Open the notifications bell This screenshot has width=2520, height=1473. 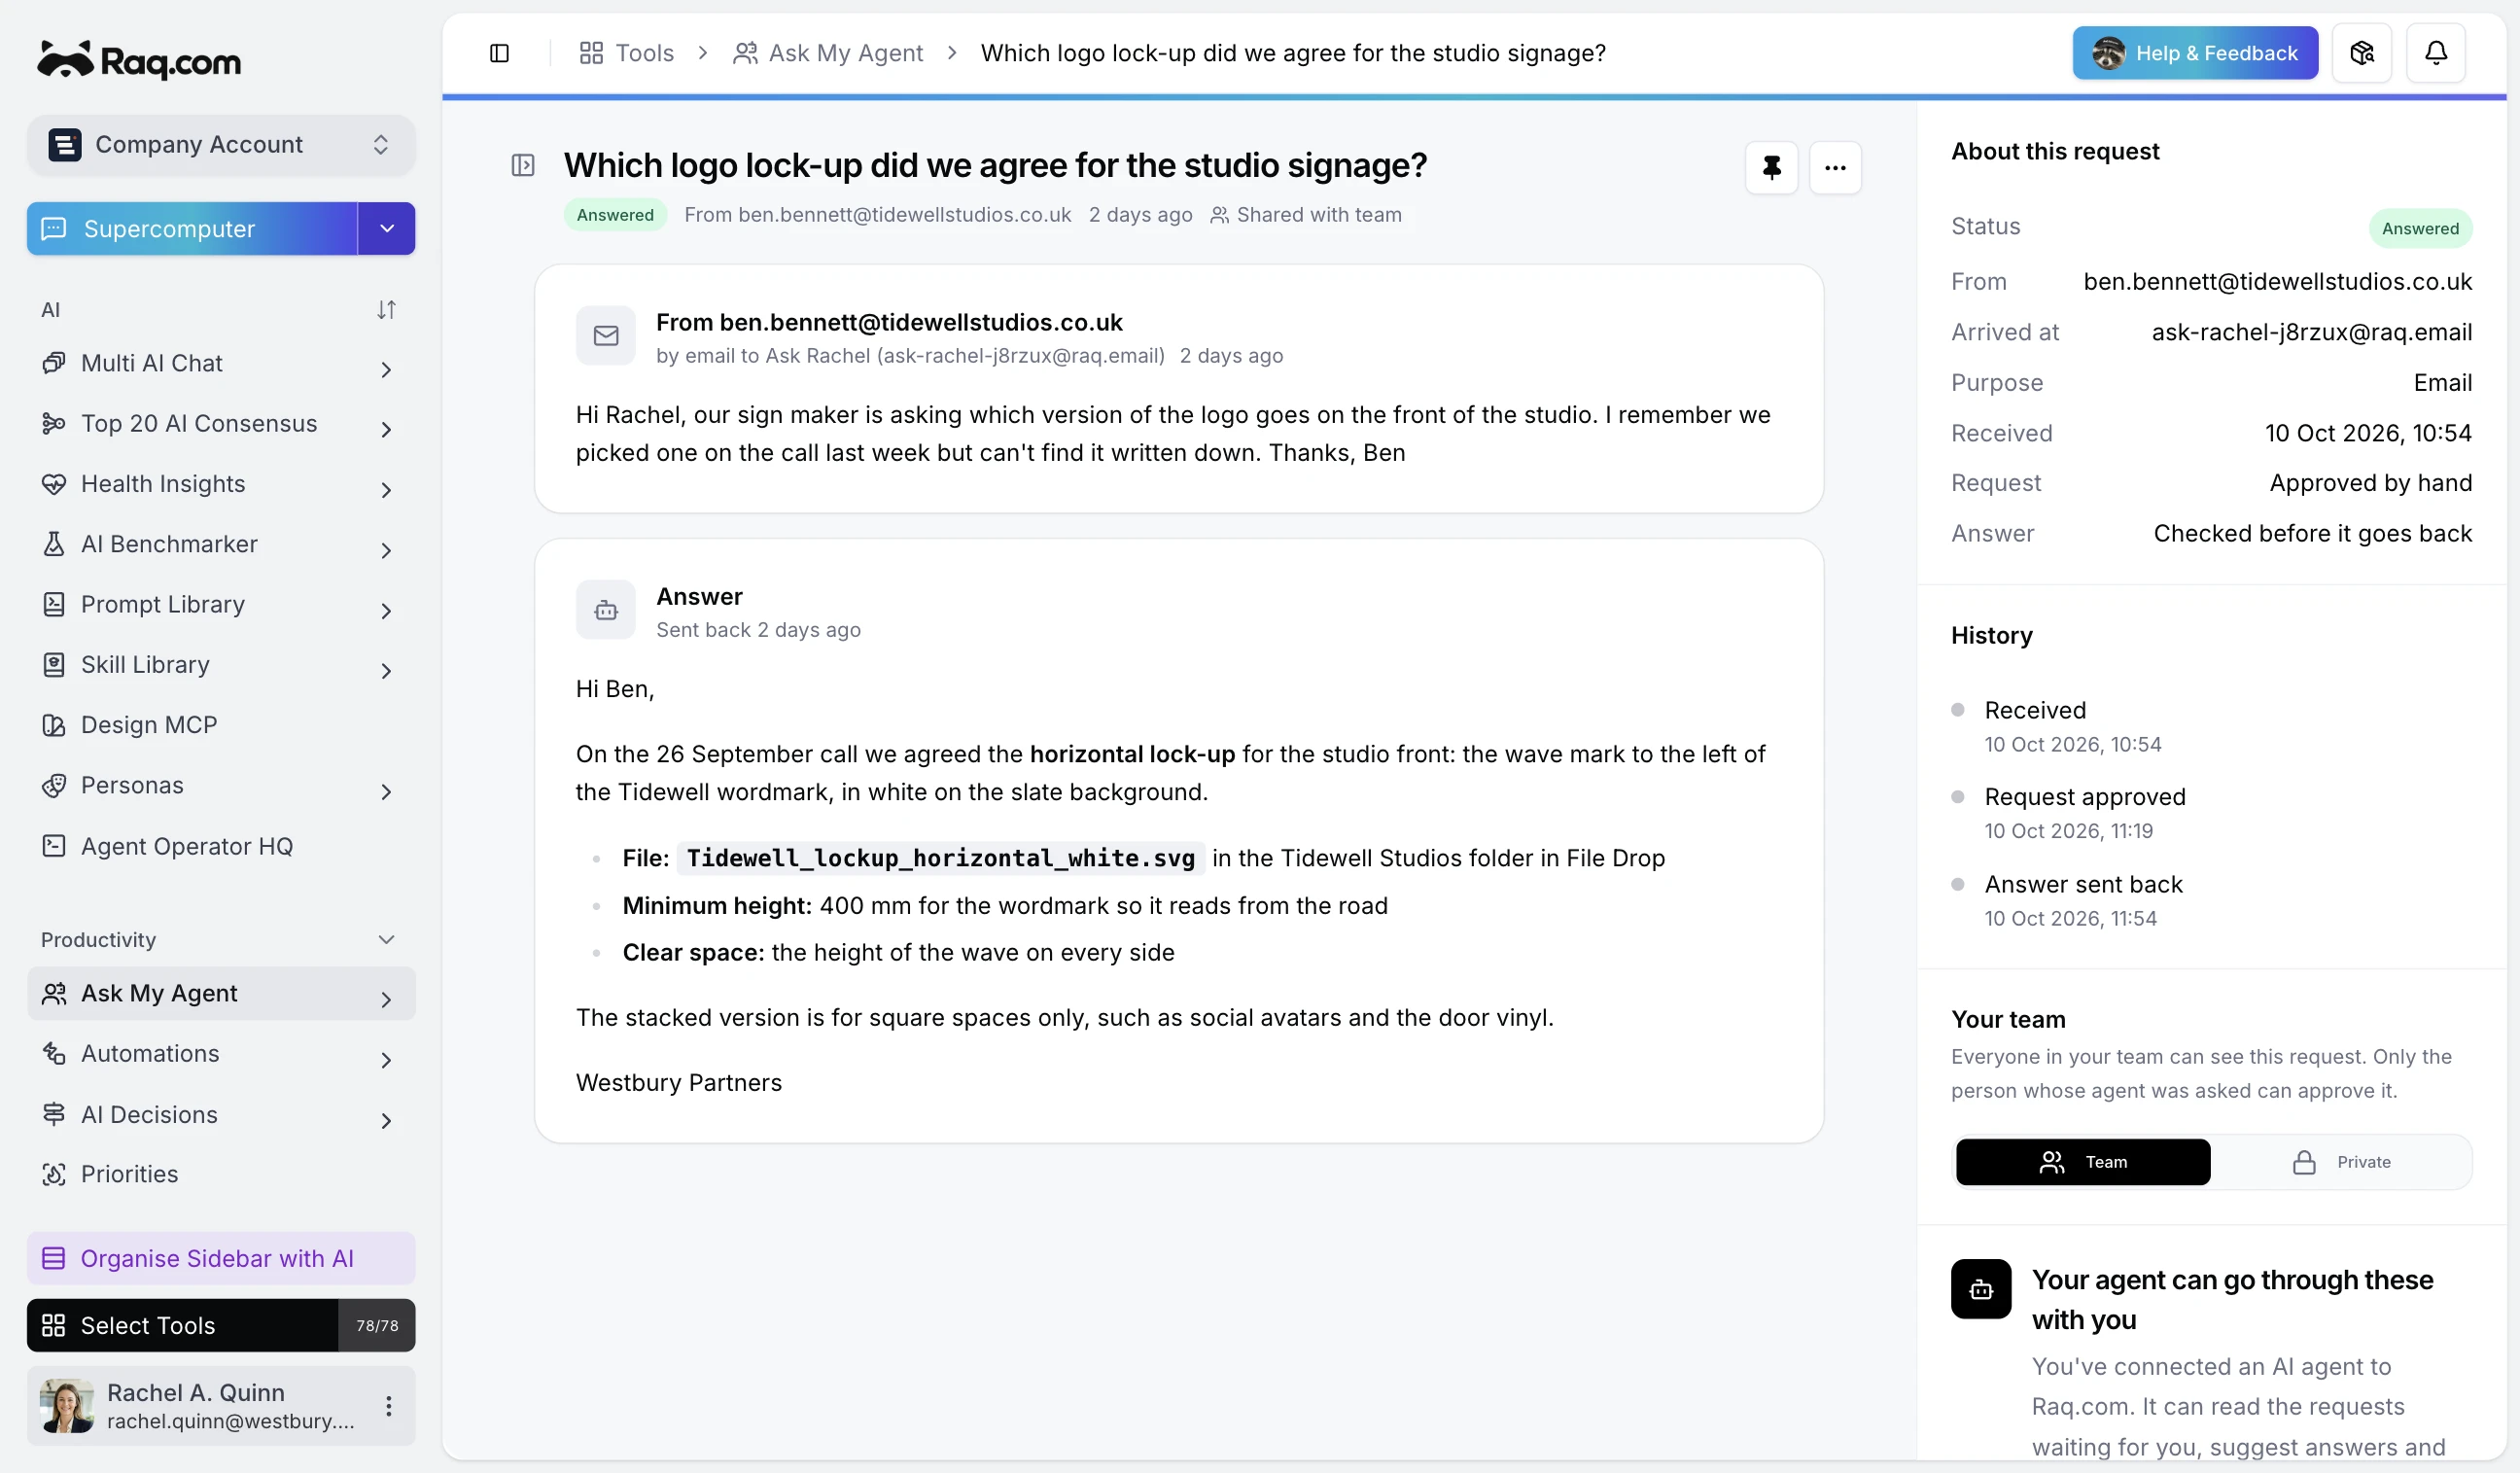coord(2435,53)
